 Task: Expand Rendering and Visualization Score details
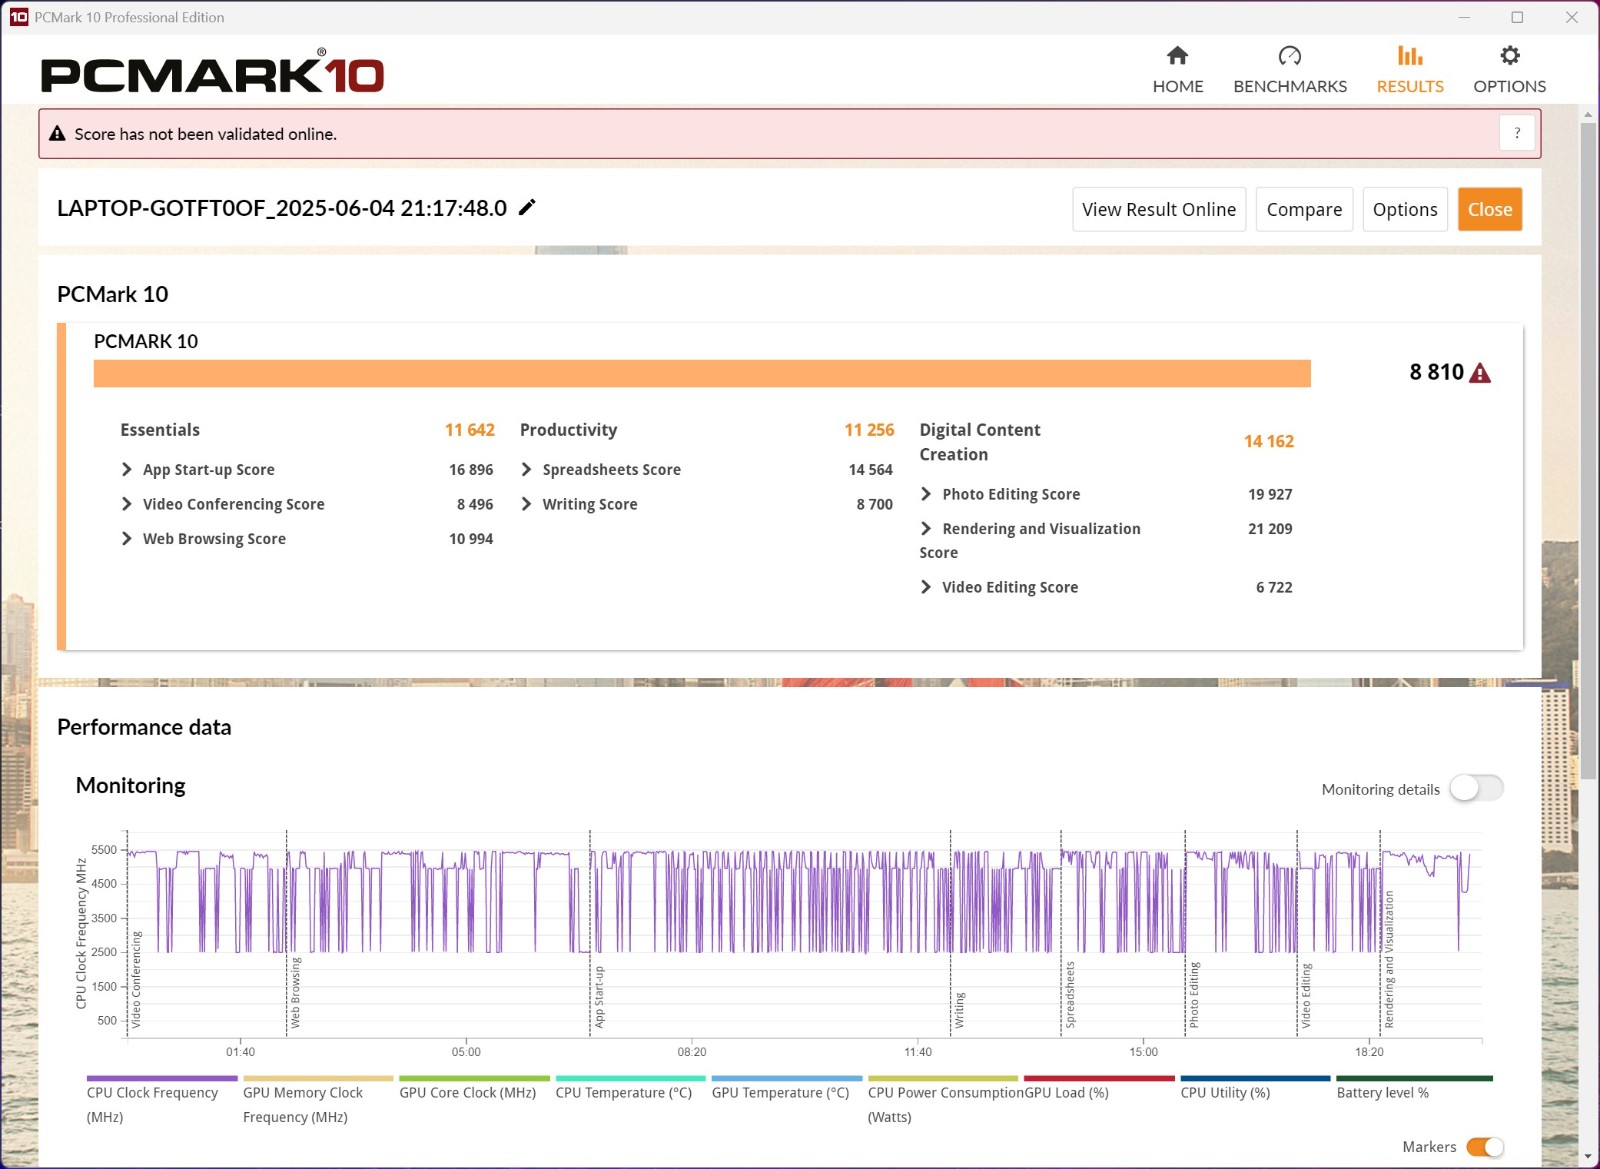click(926, 528)
